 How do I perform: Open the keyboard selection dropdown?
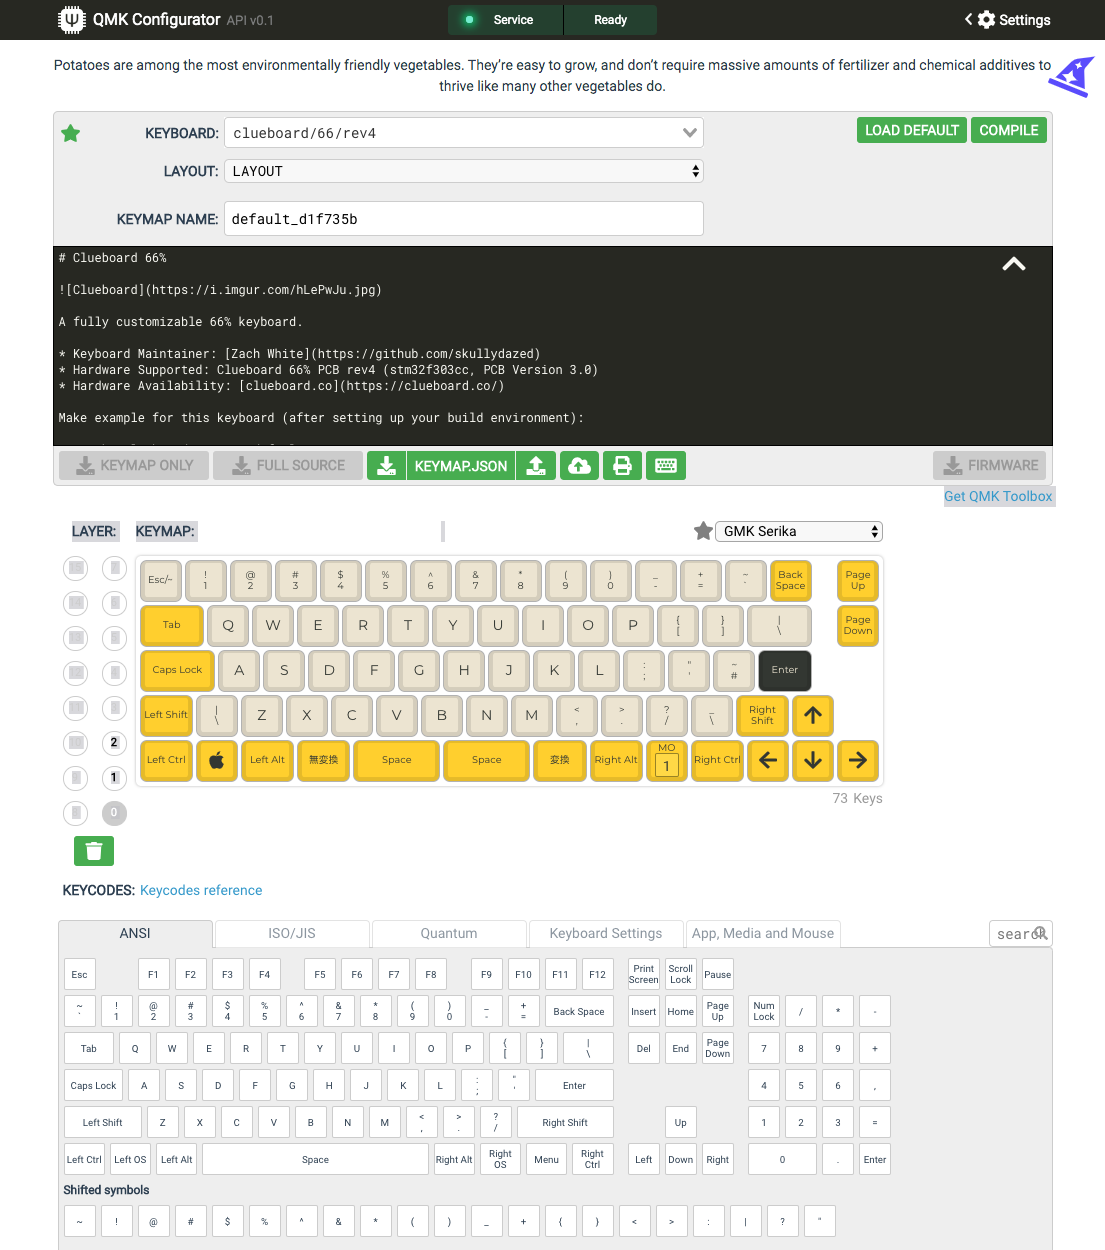click(x=463, y=132)
